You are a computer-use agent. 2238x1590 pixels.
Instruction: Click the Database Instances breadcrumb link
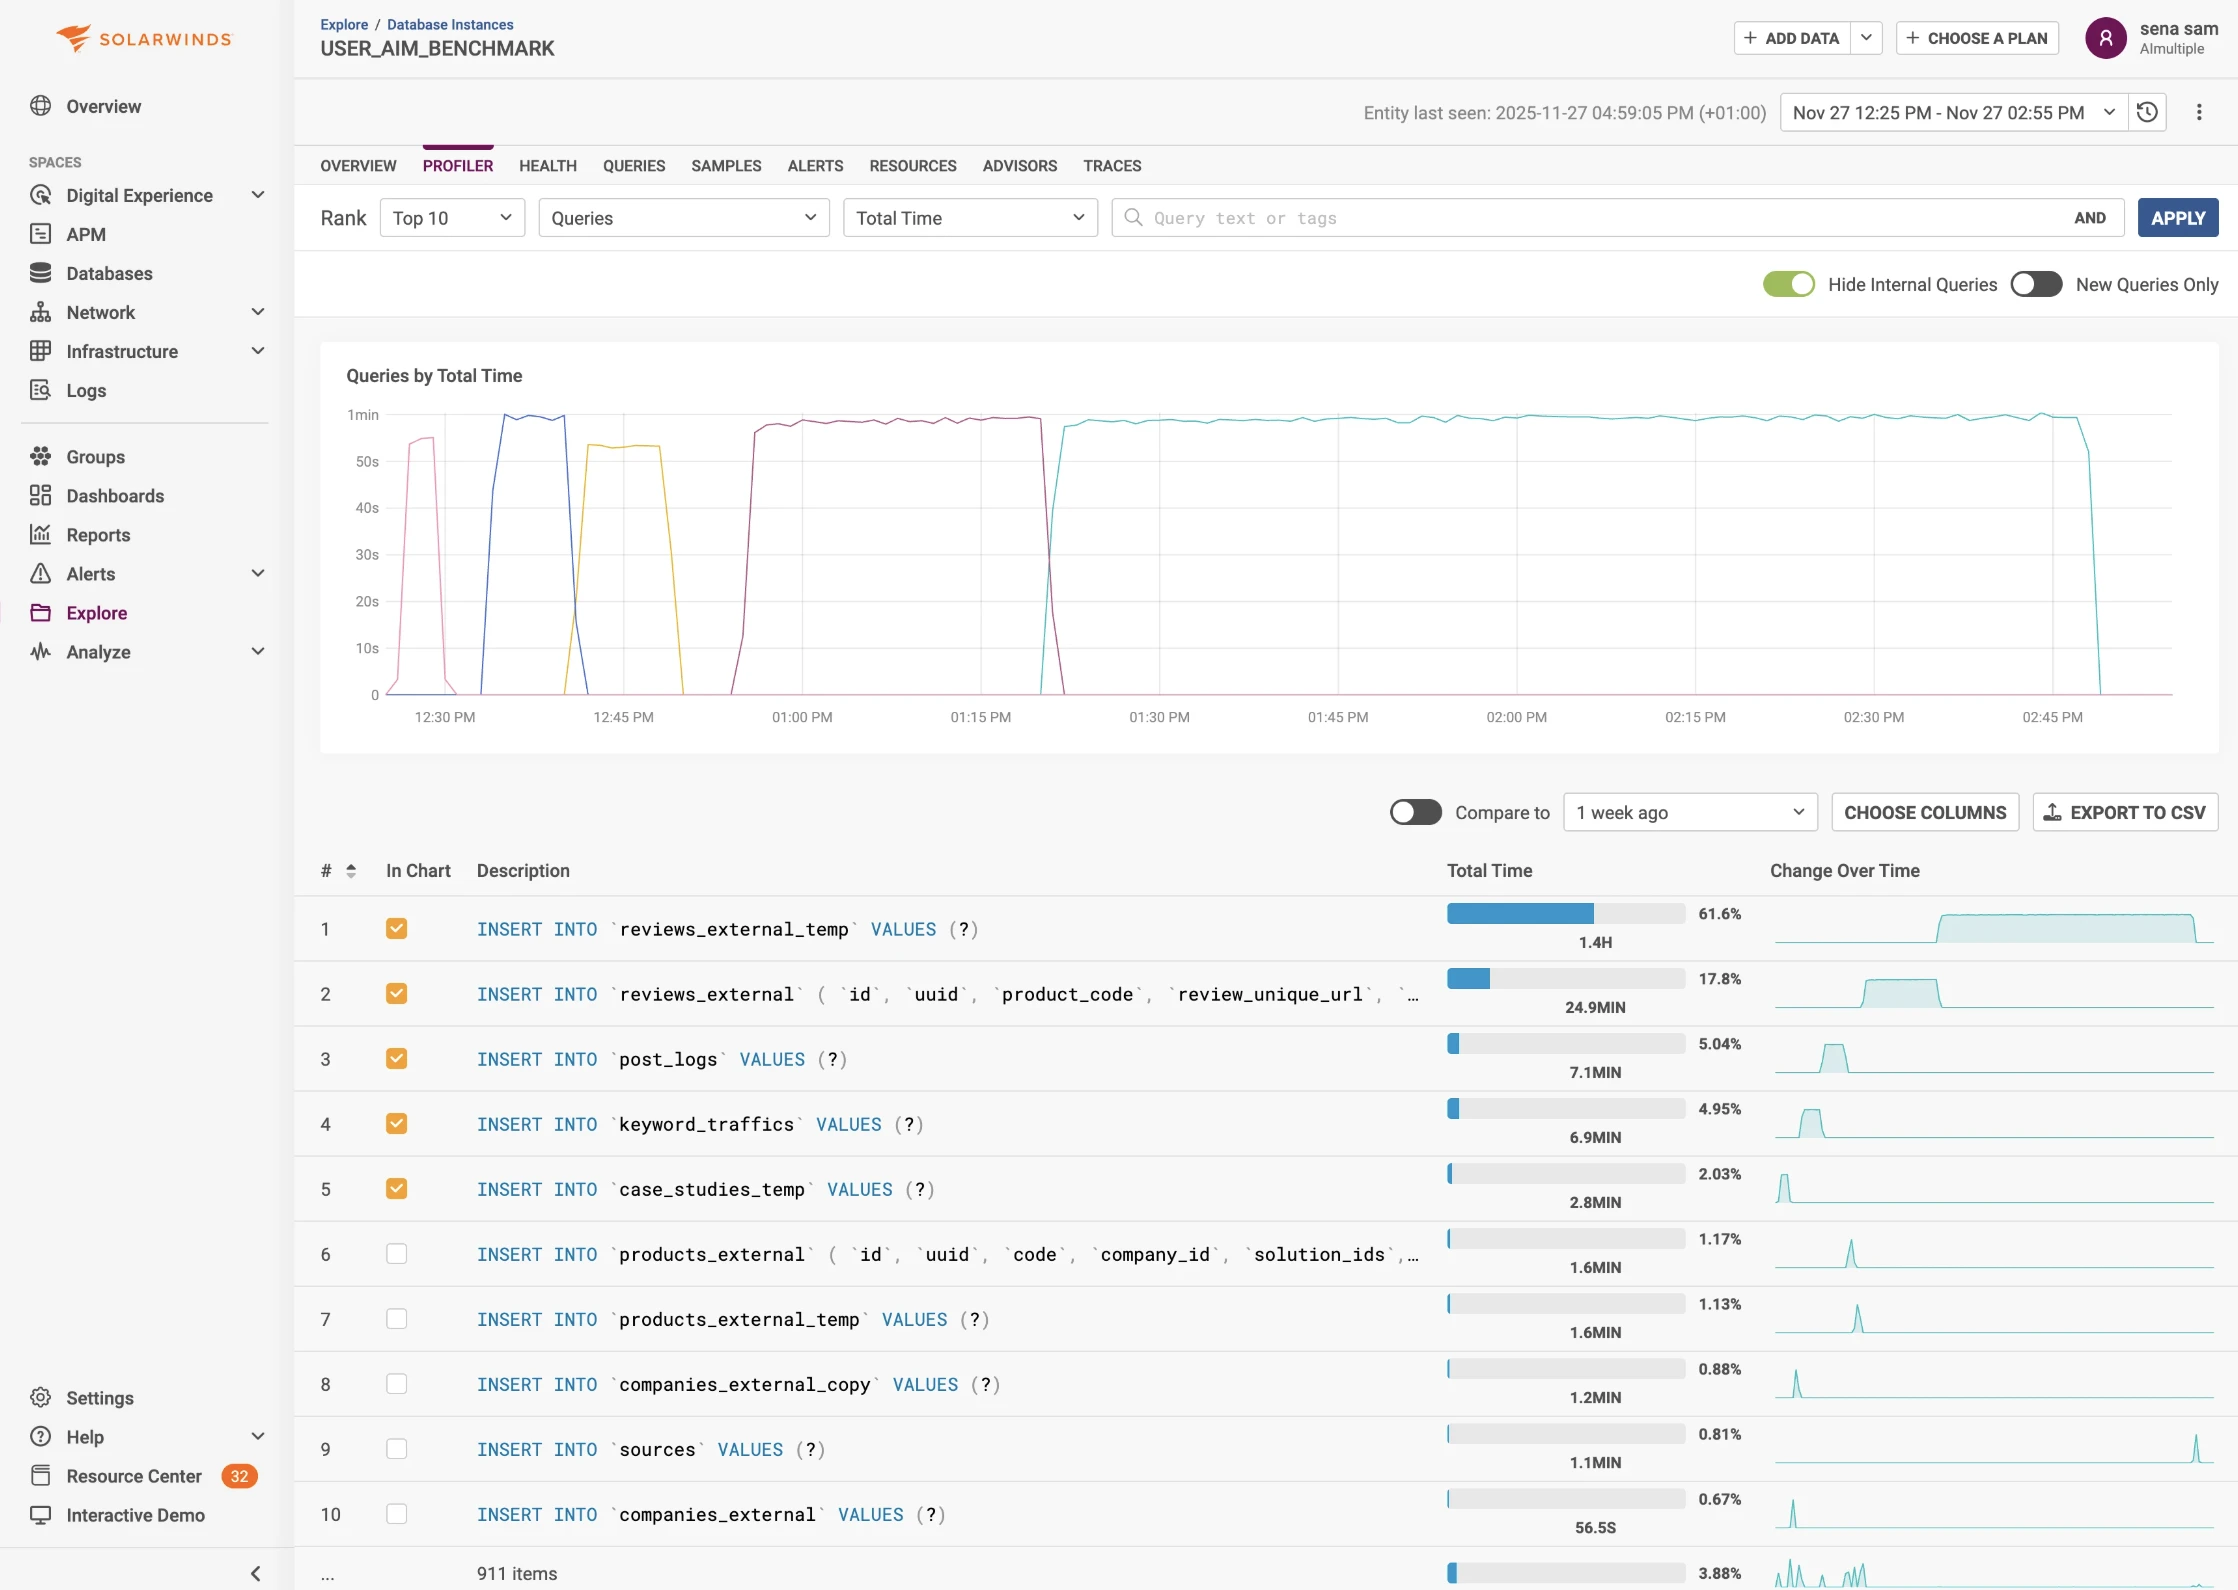[x=450, y=24]
